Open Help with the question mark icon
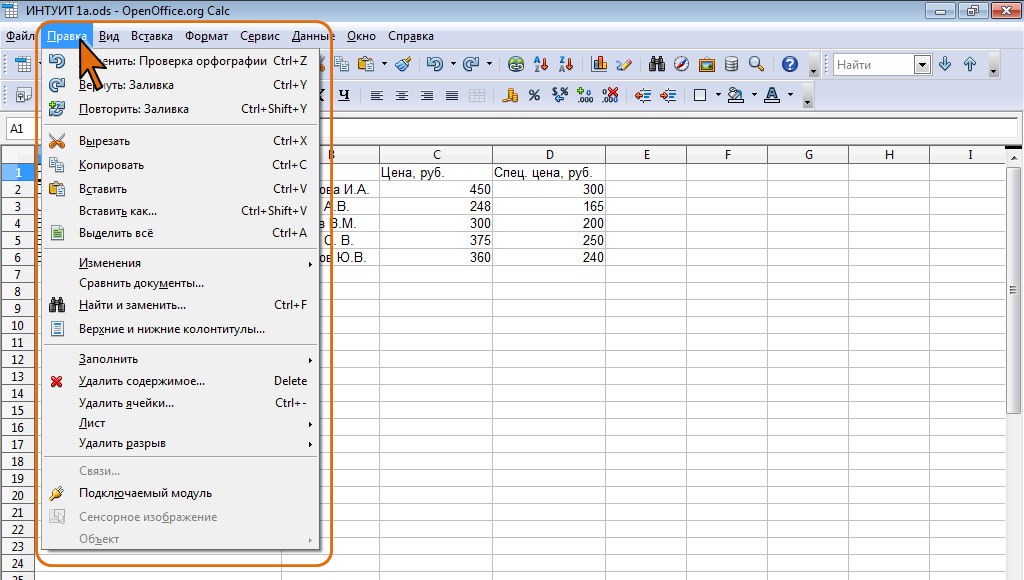1024x580 pixels. pyautogui.click(x=790, y=64)
